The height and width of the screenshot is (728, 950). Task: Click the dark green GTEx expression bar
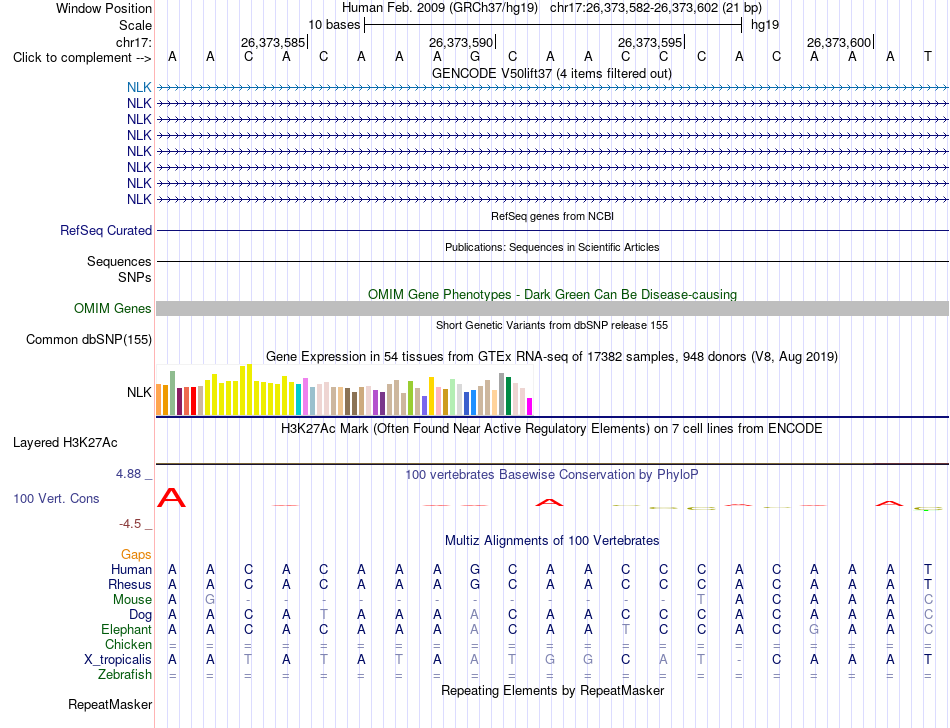point(509,396)
